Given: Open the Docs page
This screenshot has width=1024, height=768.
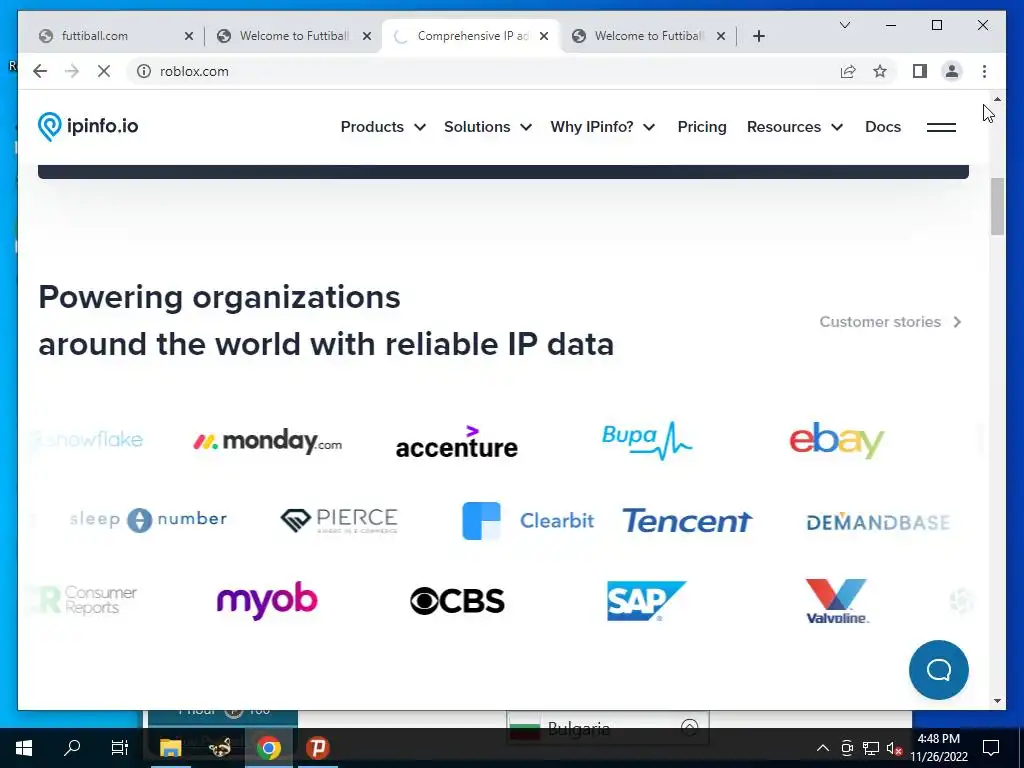Looking at the screenshot, I should 882,127.
